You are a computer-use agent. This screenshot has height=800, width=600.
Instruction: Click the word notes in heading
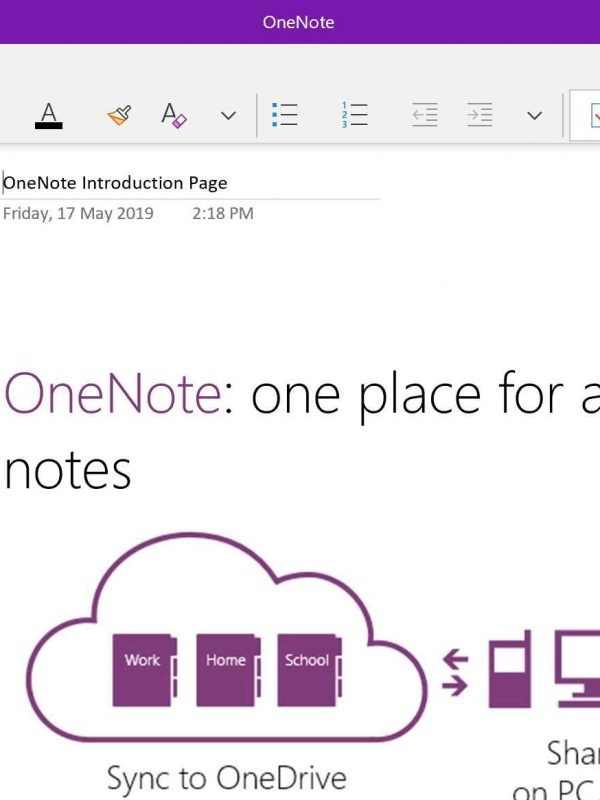click(68, 470)
